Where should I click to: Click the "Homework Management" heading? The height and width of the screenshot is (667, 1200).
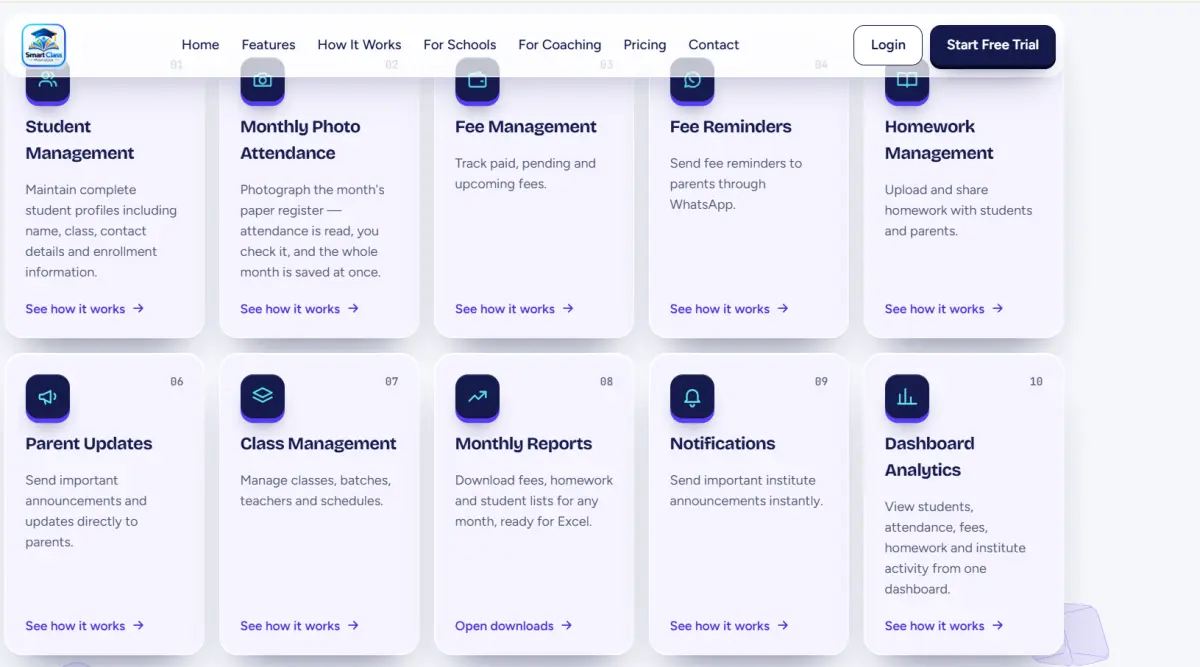pos(939,140)
